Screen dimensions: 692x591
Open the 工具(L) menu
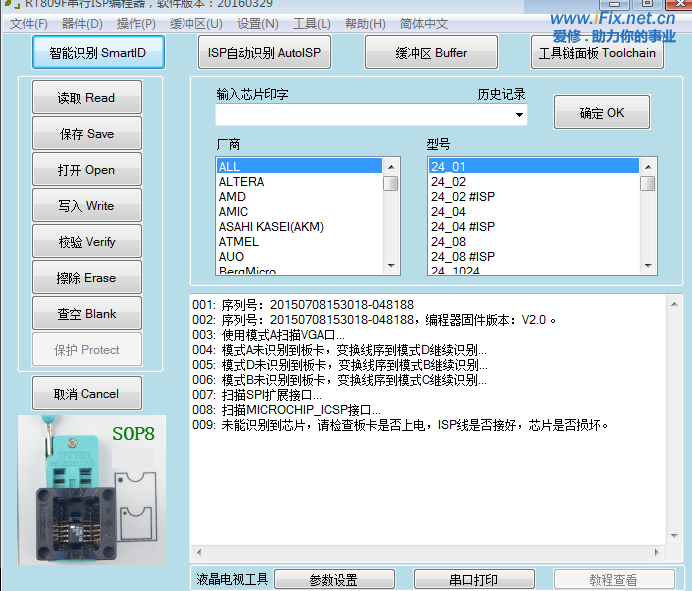tap(312, 23)
